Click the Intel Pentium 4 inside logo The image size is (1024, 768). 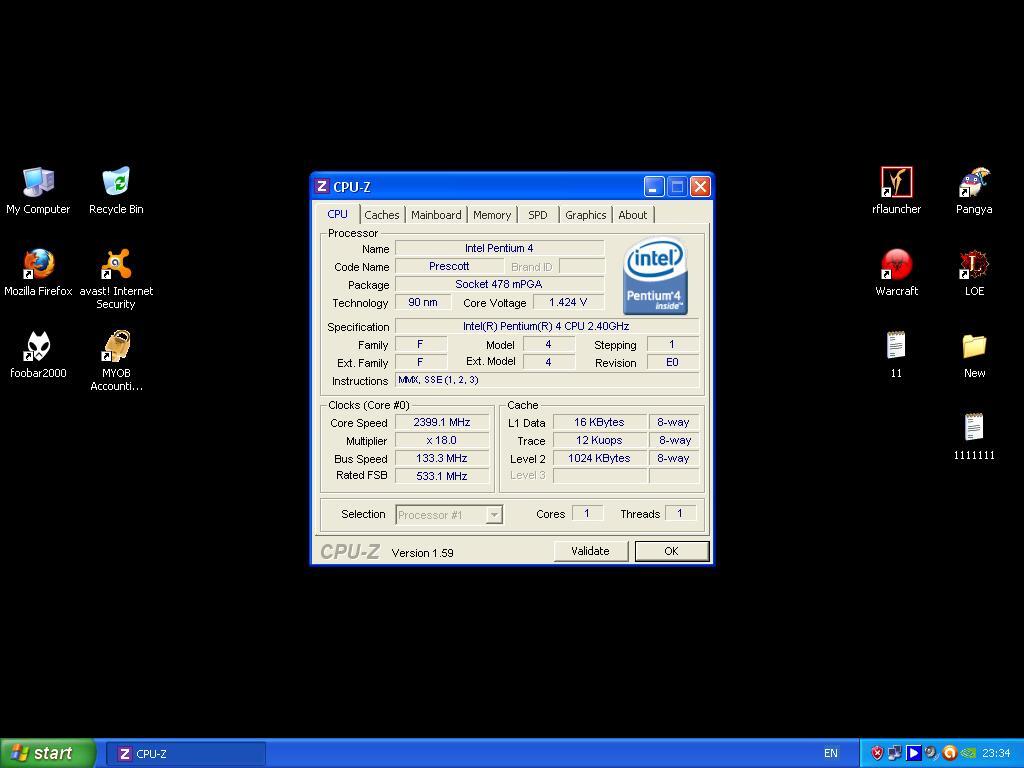click(654, 276)
